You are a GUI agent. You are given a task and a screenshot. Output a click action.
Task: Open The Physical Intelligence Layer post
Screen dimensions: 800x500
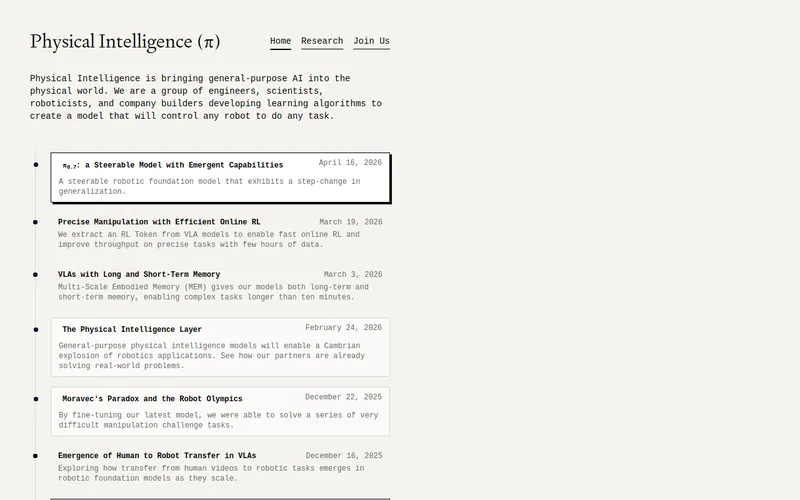click(132, 330)
